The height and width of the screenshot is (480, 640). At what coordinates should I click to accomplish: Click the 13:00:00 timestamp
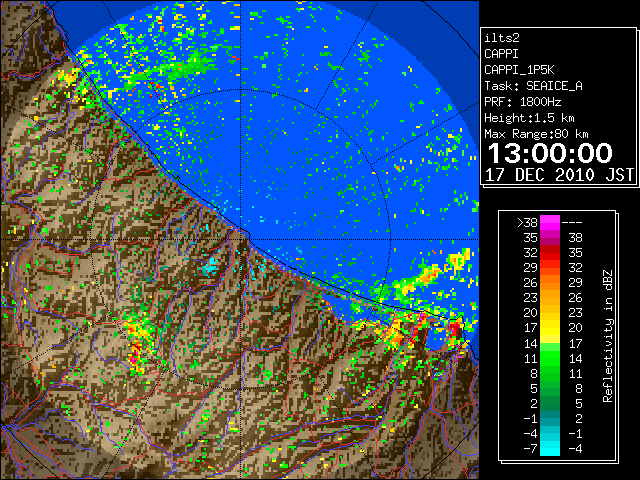click(x=550, y=153)
